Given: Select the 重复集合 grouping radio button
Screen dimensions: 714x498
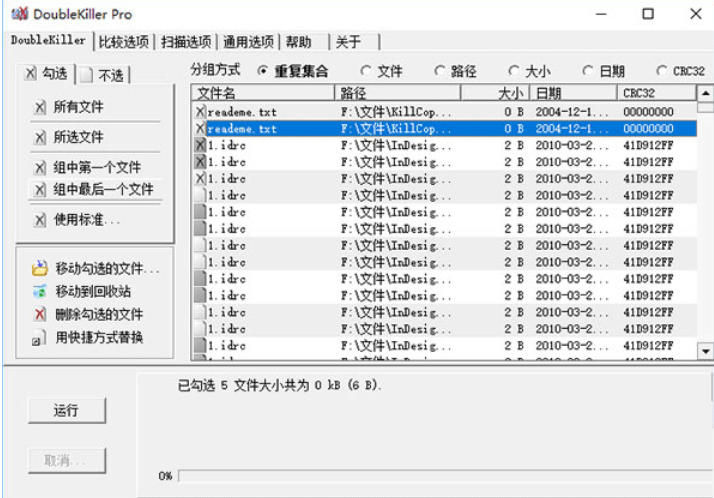Looking at the screenshot, I should (262, 71).
